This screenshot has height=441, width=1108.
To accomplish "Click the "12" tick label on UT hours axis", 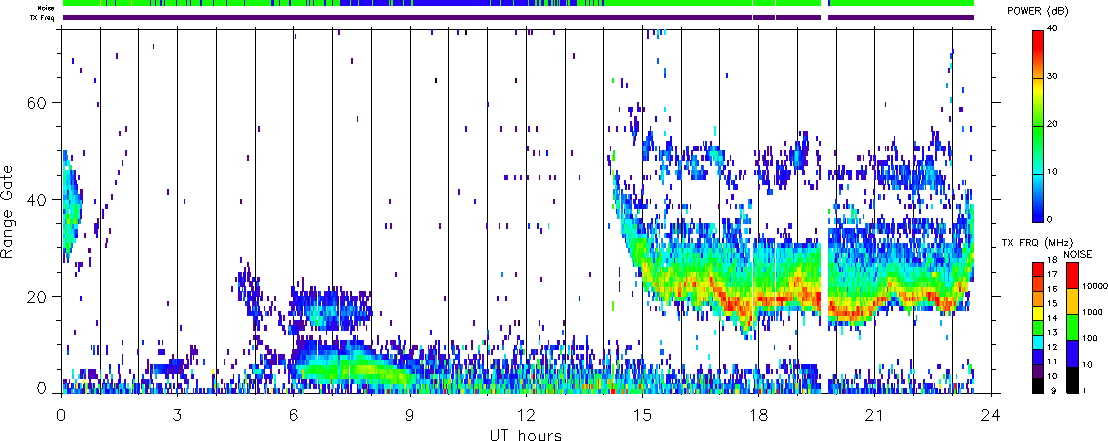I will tap(526, 414).
